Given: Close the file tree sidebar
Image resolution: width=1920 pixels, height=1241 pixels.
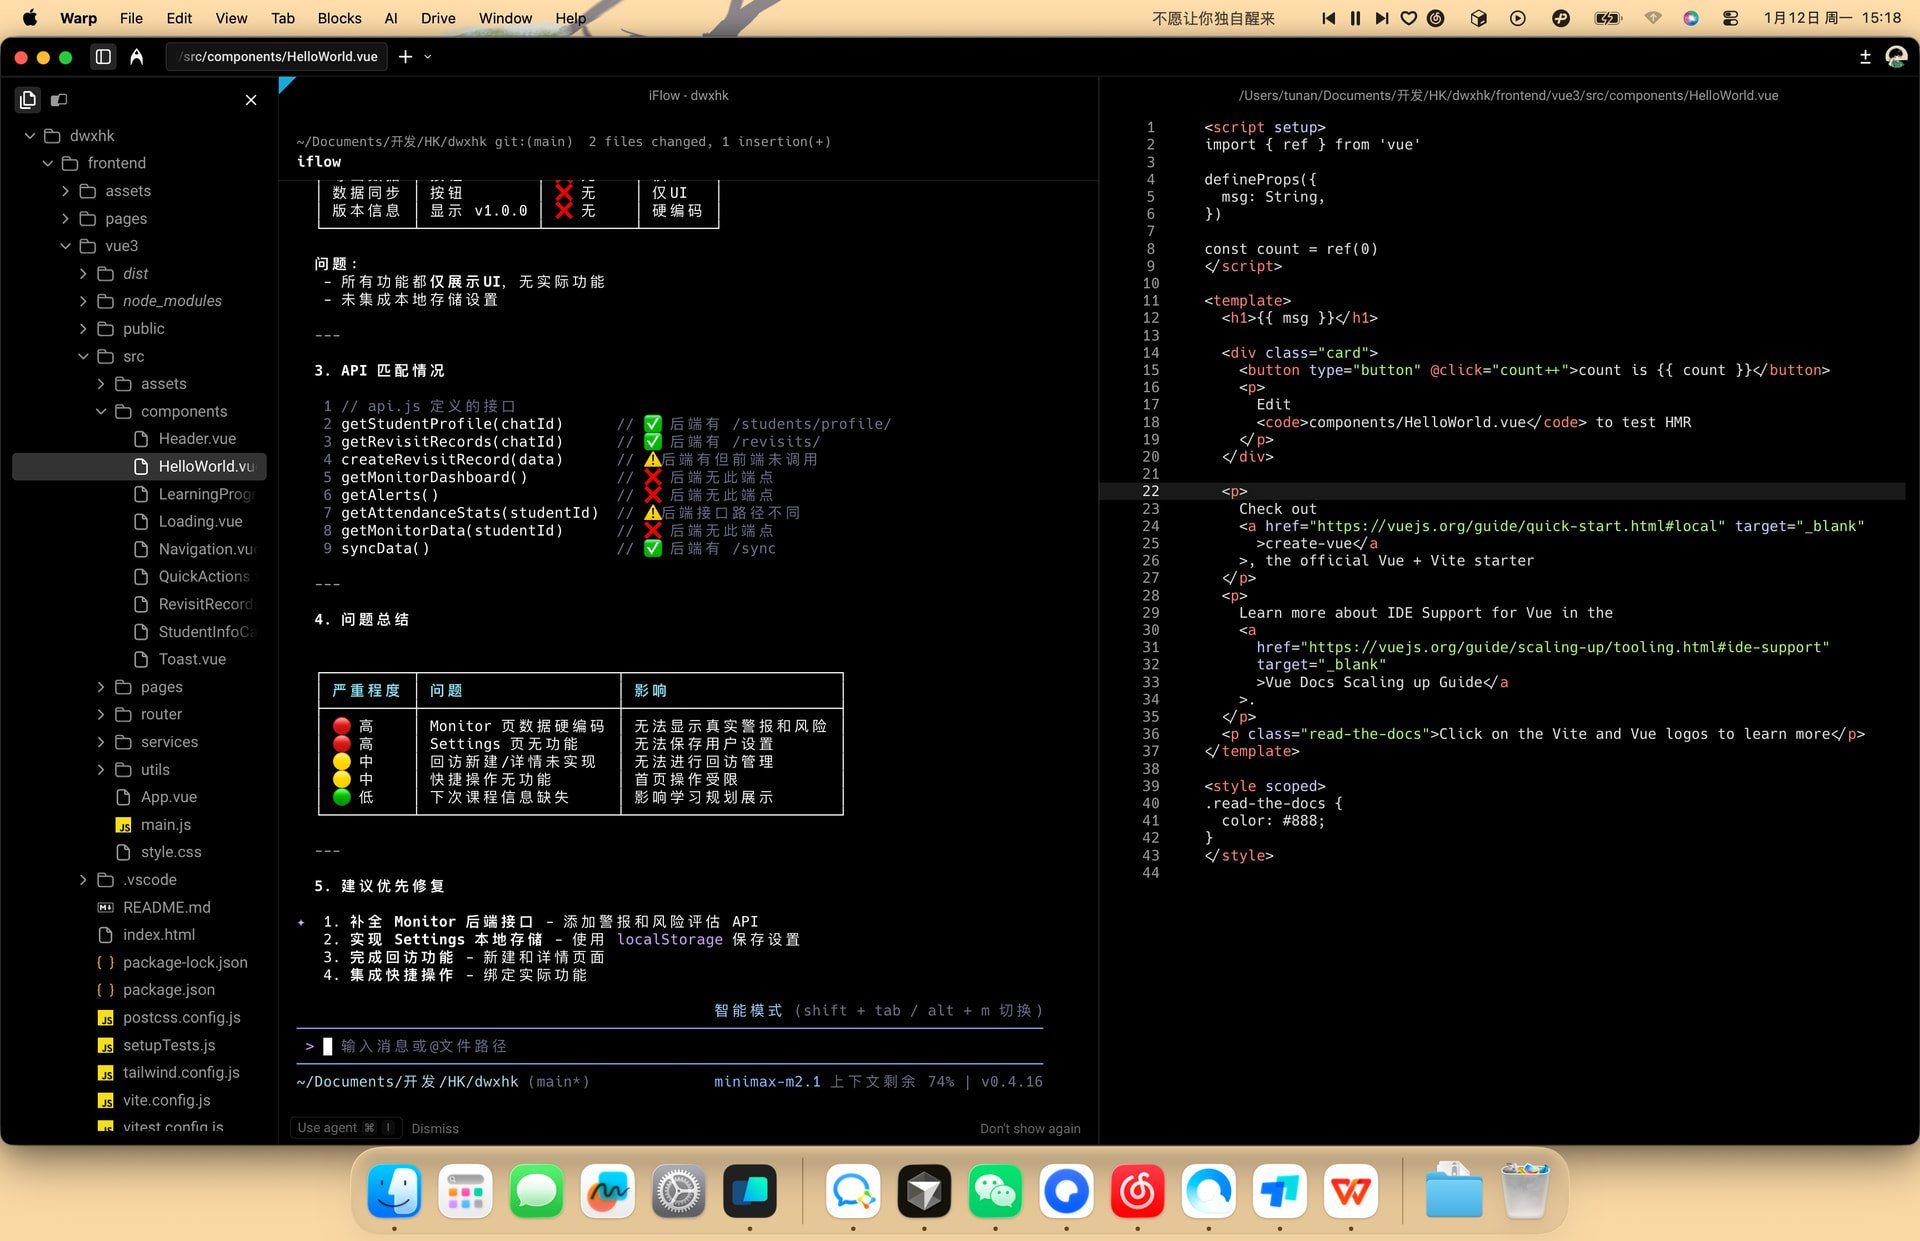Looking at the screenshot, I should 251,100.
